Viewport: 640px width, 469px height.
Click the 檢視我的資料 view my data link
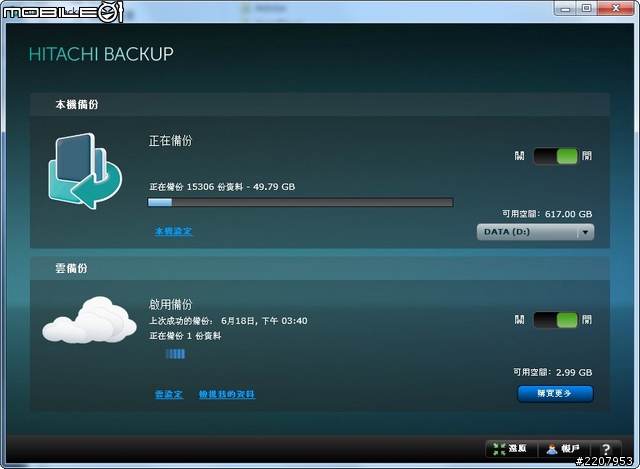[x=227, y=394]
